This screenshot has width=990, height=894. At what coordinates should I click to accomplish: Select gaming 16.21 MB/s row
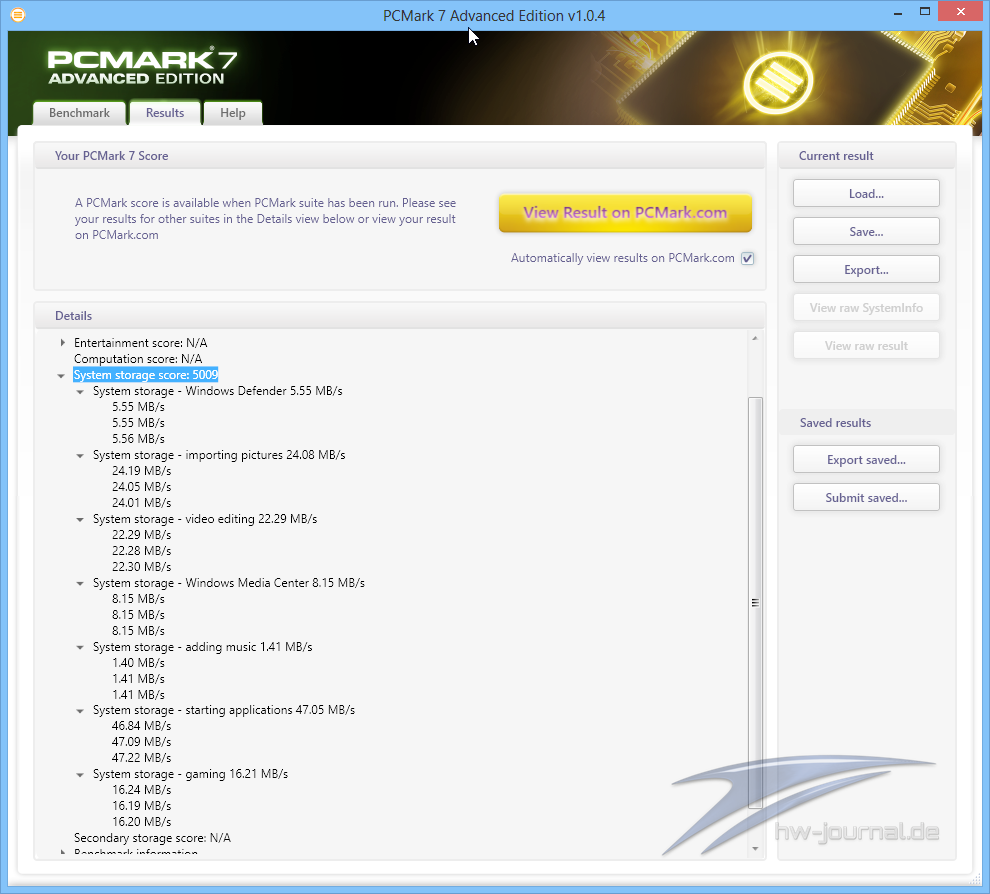click(x=190, y=774)
